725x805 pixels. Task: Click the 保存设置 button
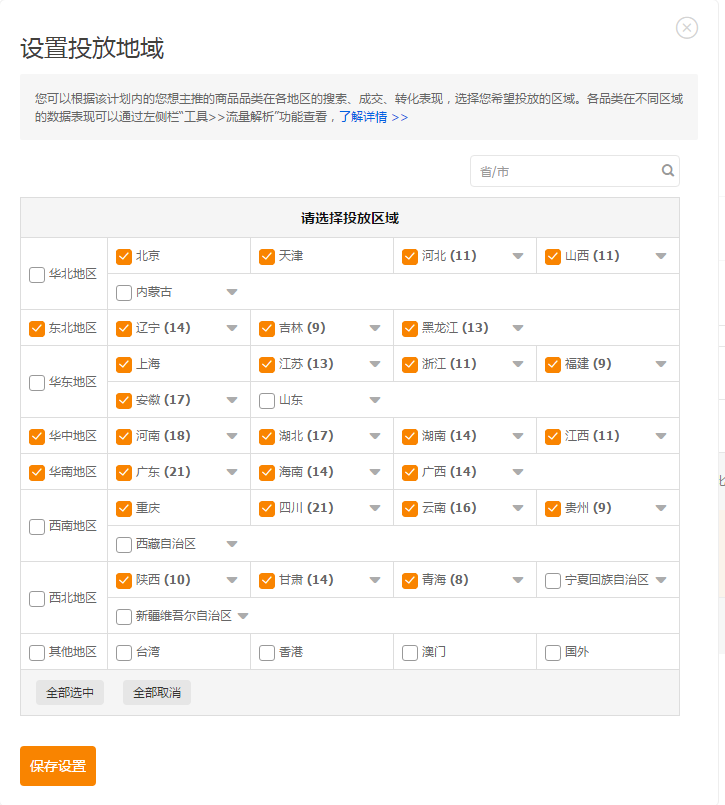pyautogui.click(x=58, y=765)
